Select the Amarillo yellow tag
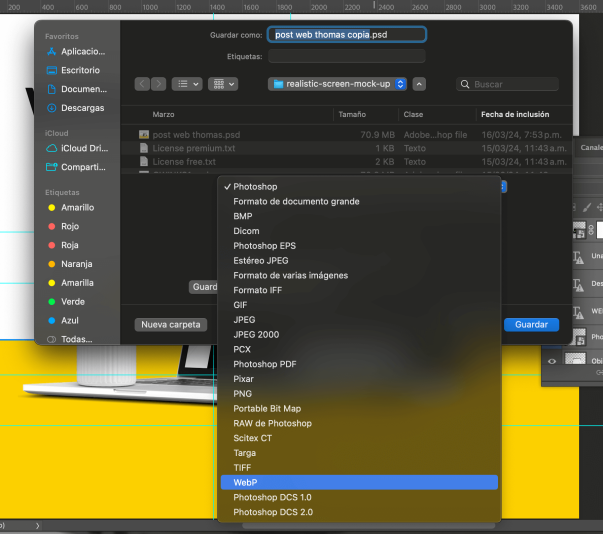603x534 pixels. [x=77, y=208]
